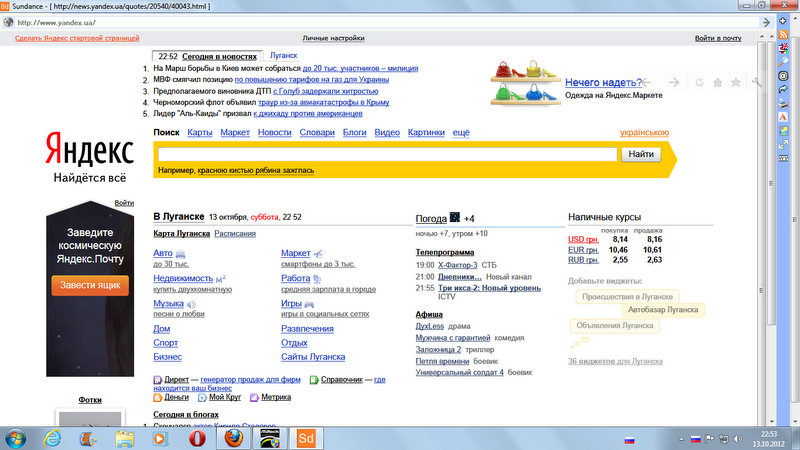Image resolution: width=800 pixels, height=450 pixels.
Task: Open the Недвижимость link
Action: [x=183, y=278]
